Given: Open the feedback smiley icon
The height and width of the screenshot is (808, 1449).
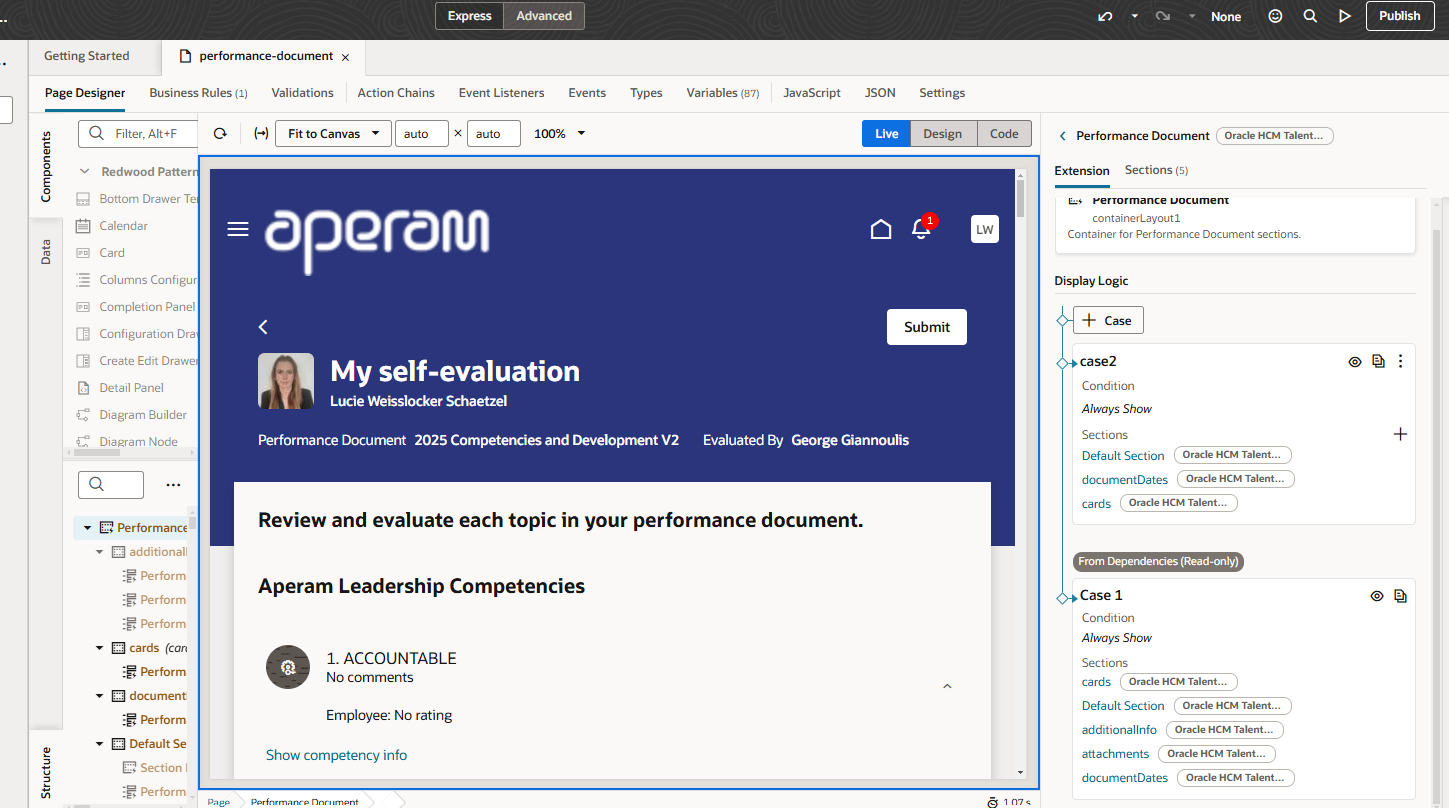Looking at the screenshot, I should 1275,16.
